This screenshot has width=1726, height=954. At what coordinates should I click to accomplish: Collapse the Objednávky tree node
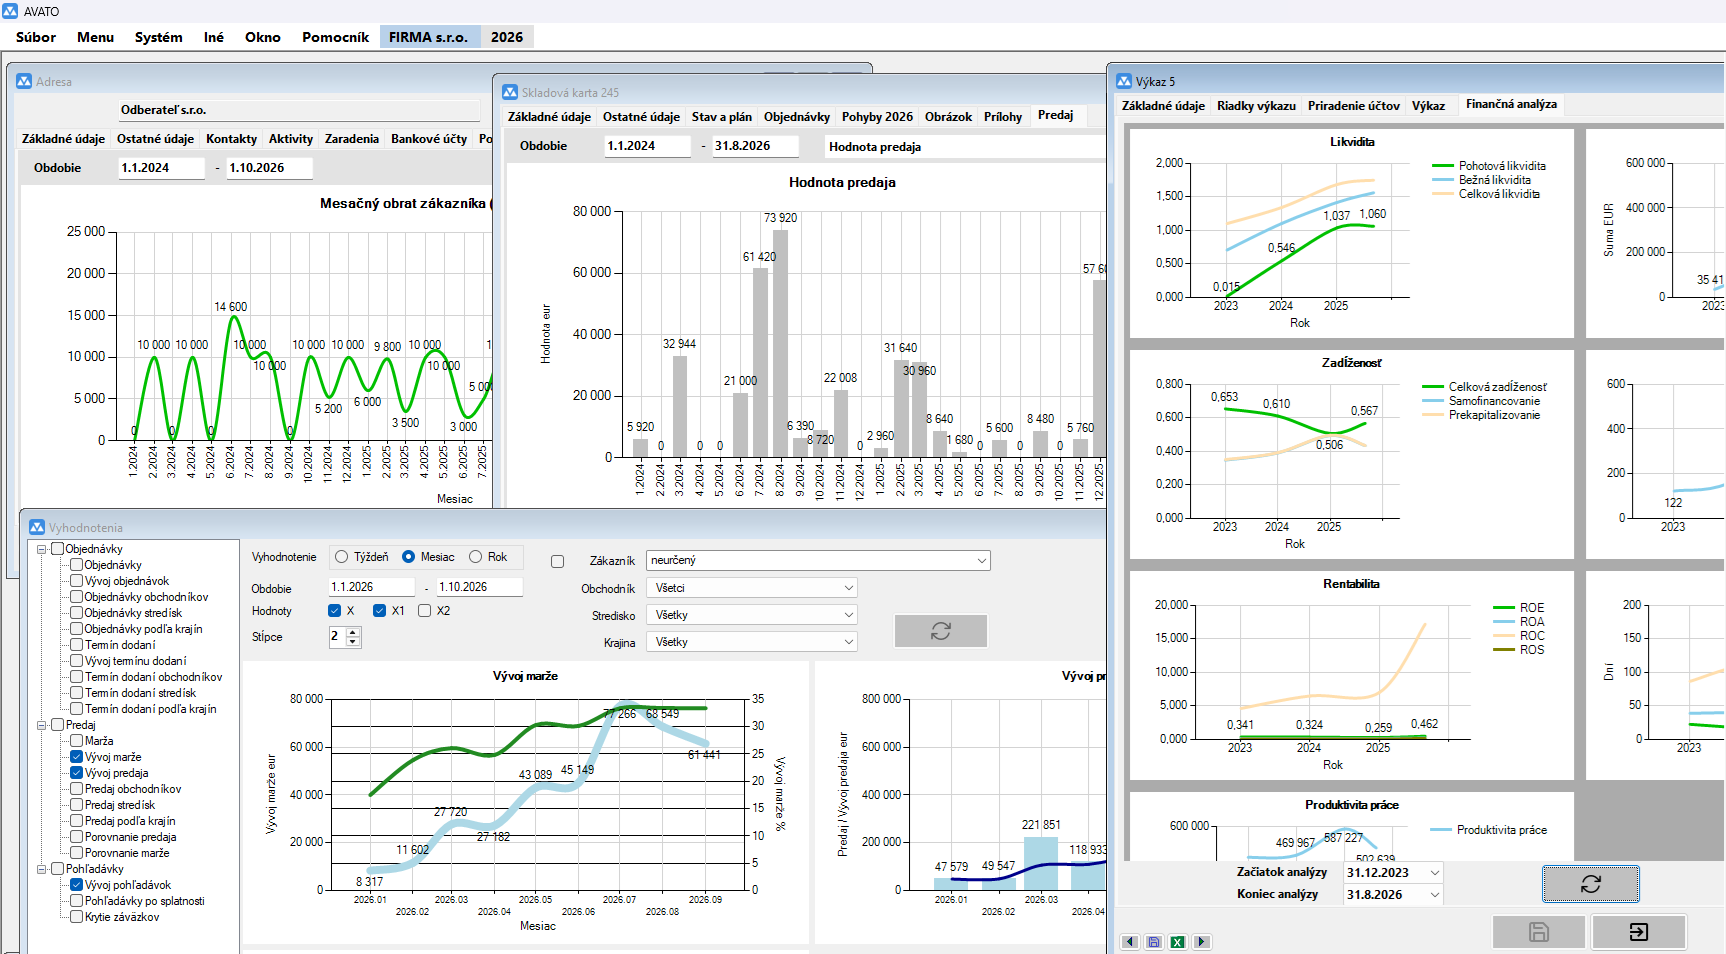click(42, 549)
